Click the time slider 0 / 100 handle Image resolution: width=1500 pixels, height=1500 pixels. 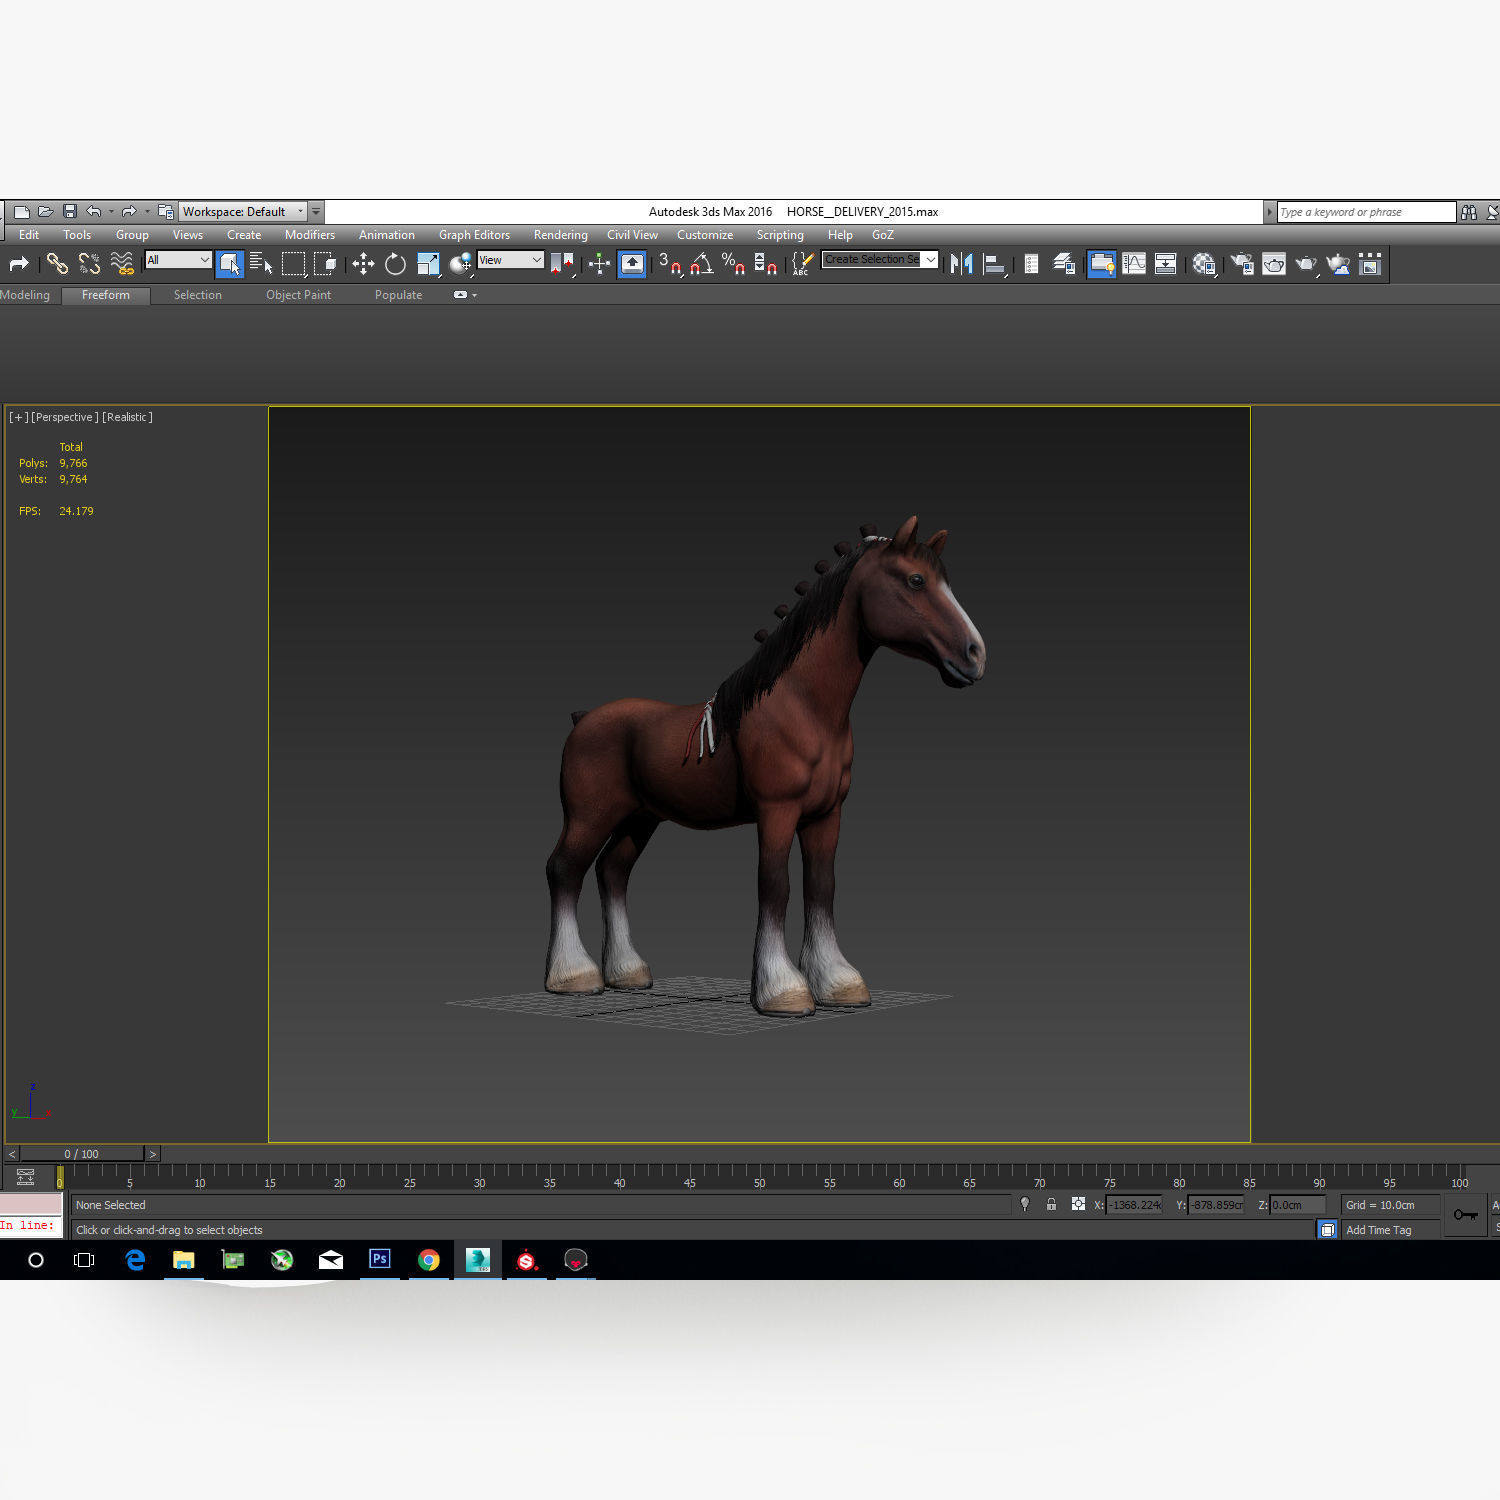(x=82, y=1154)
